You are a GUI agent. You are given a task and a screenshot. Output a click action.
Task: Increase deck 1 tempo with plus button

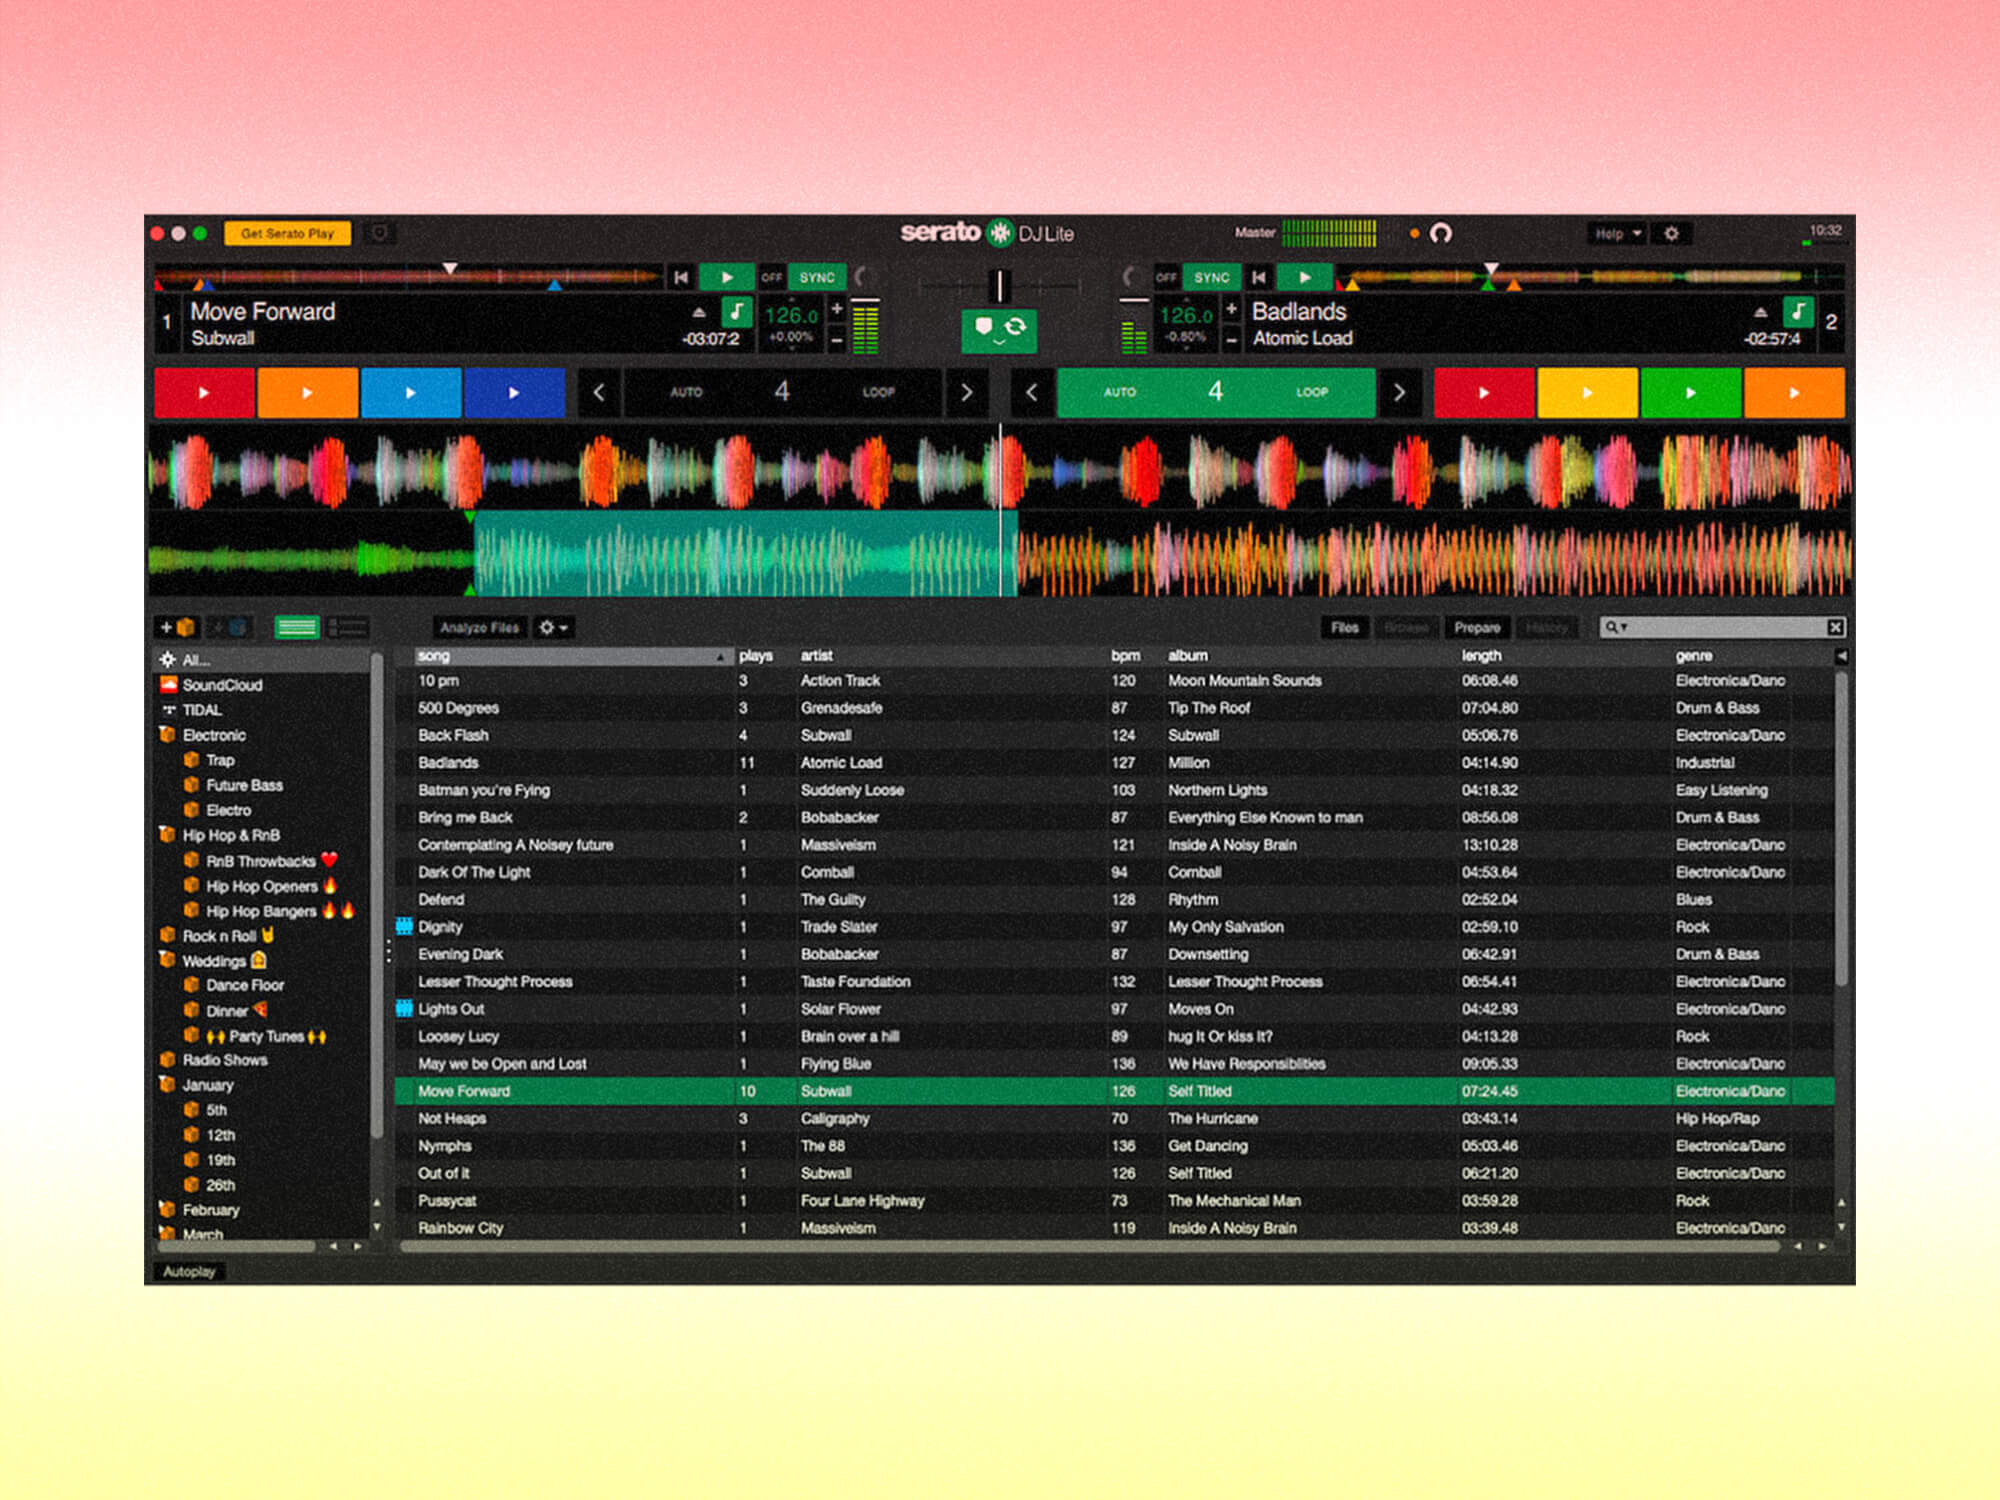837,309
